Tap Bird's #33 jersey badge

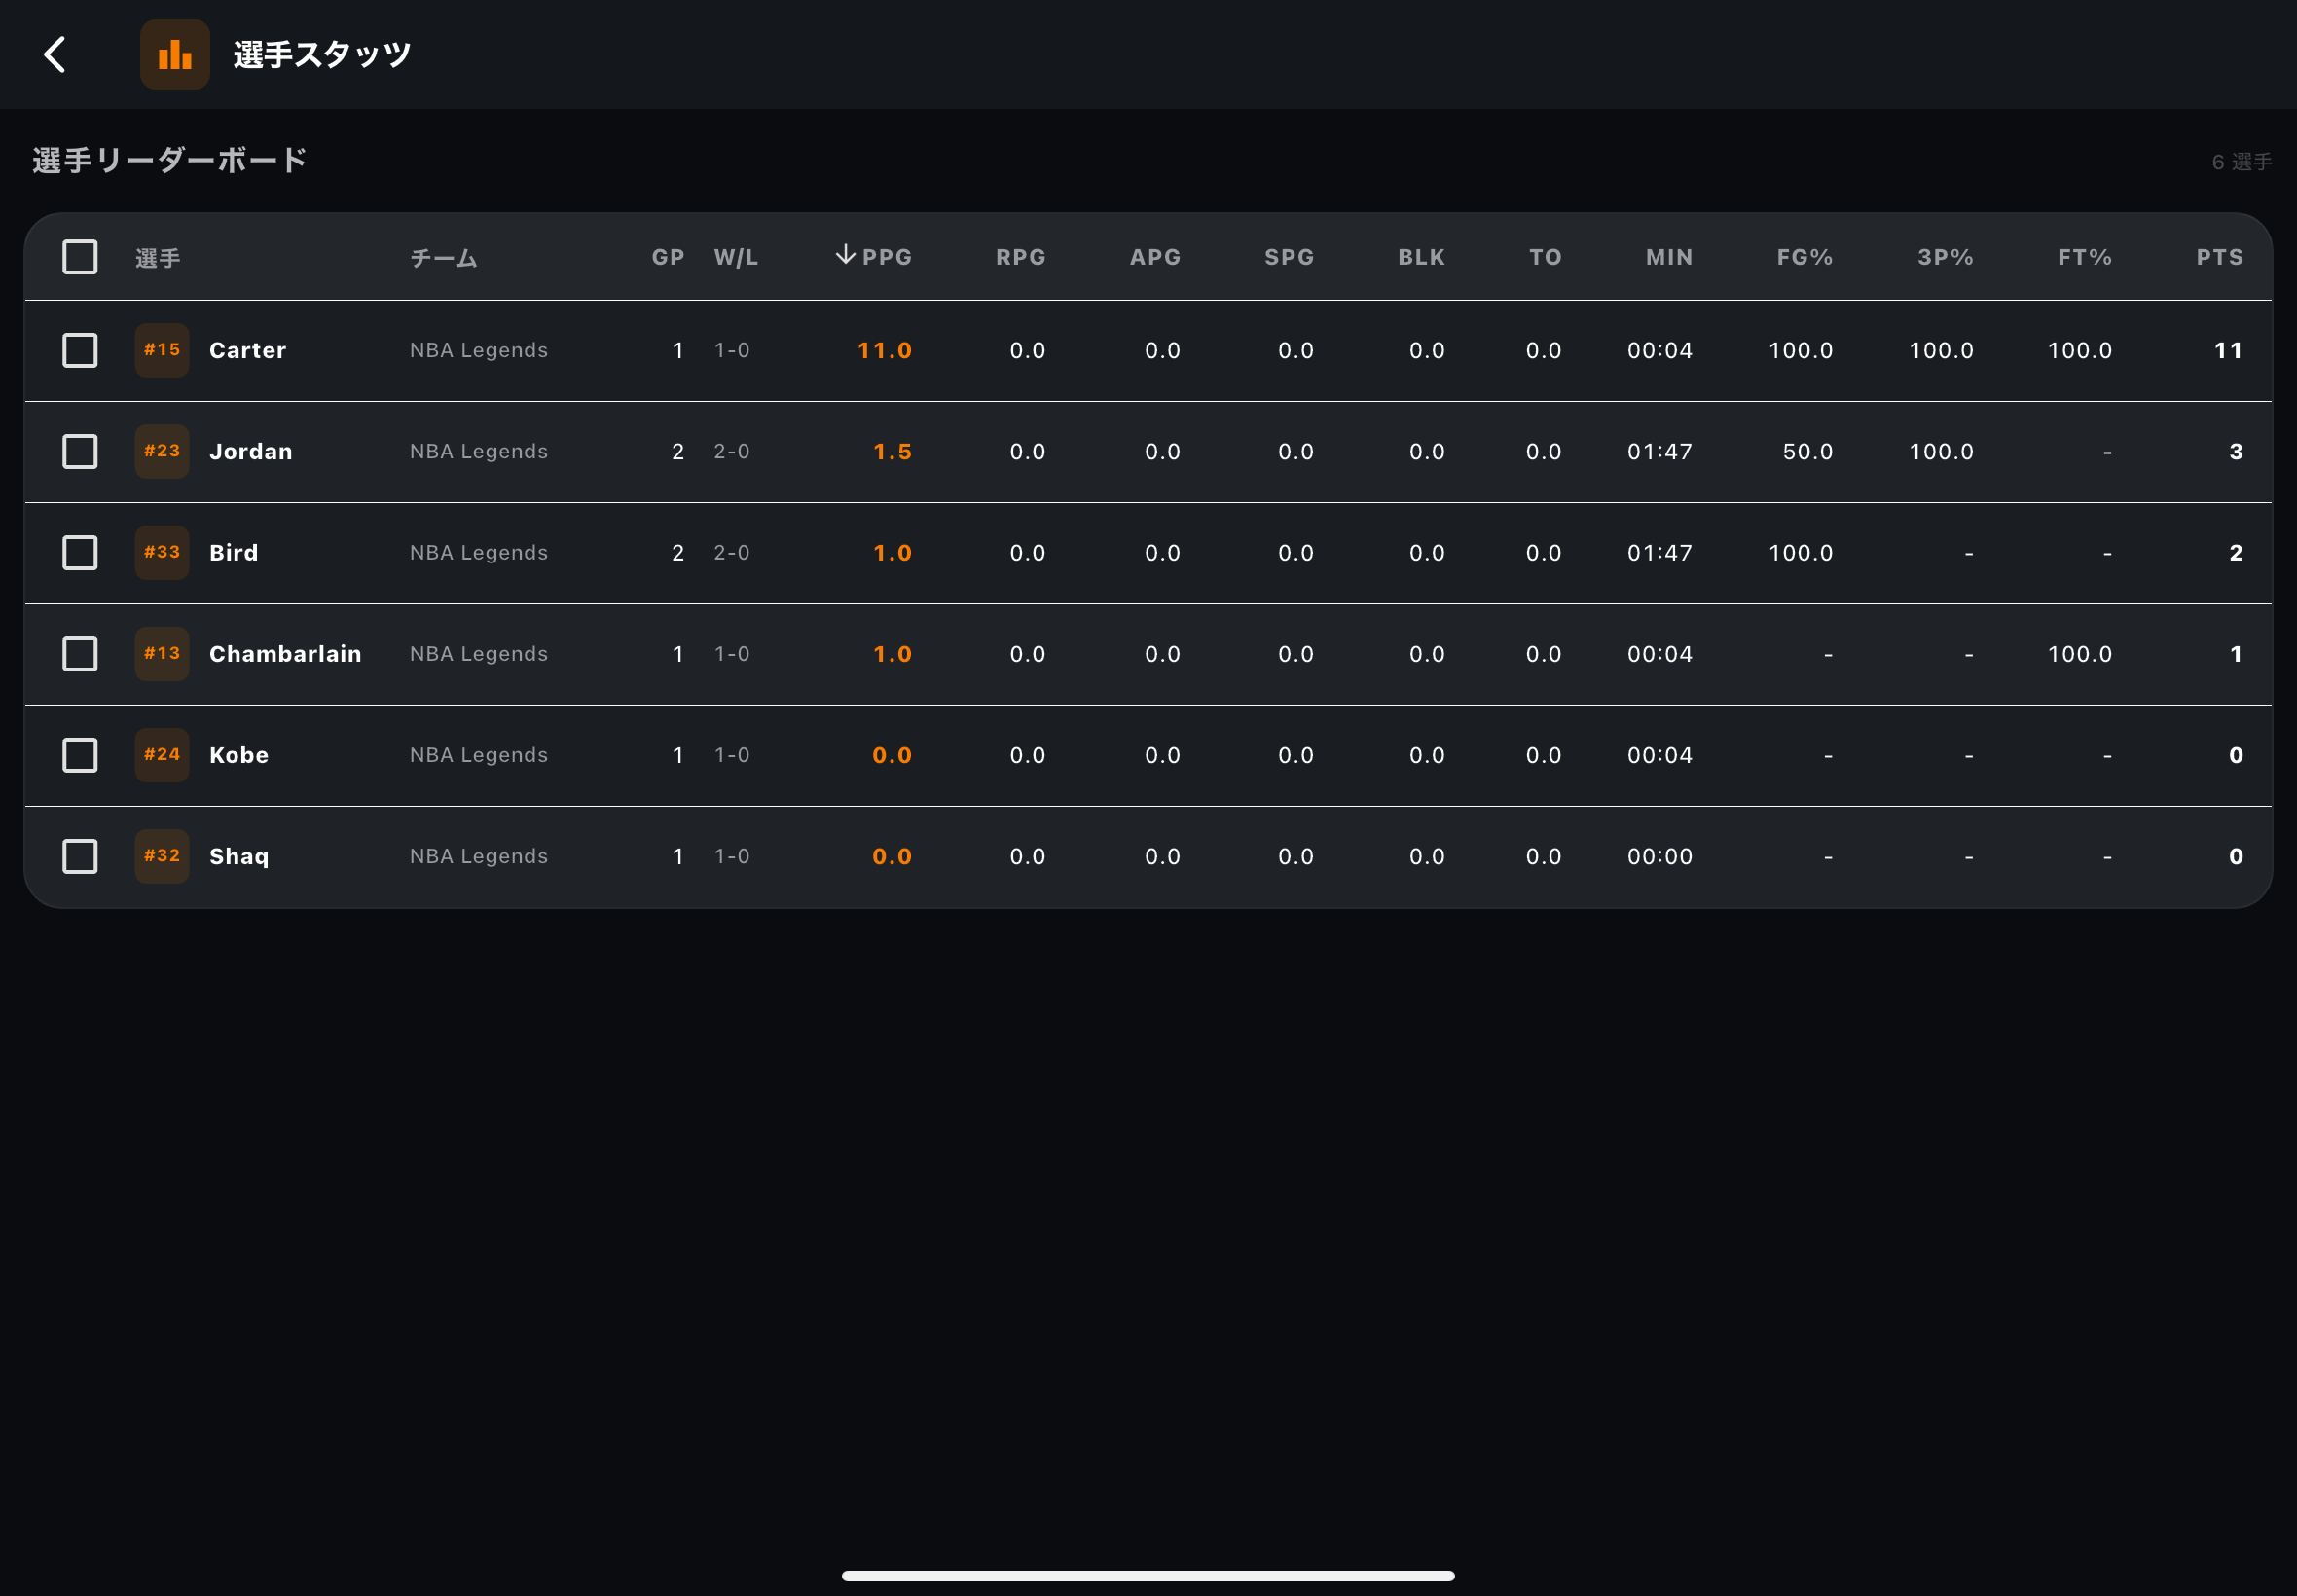tap(162, 552)
